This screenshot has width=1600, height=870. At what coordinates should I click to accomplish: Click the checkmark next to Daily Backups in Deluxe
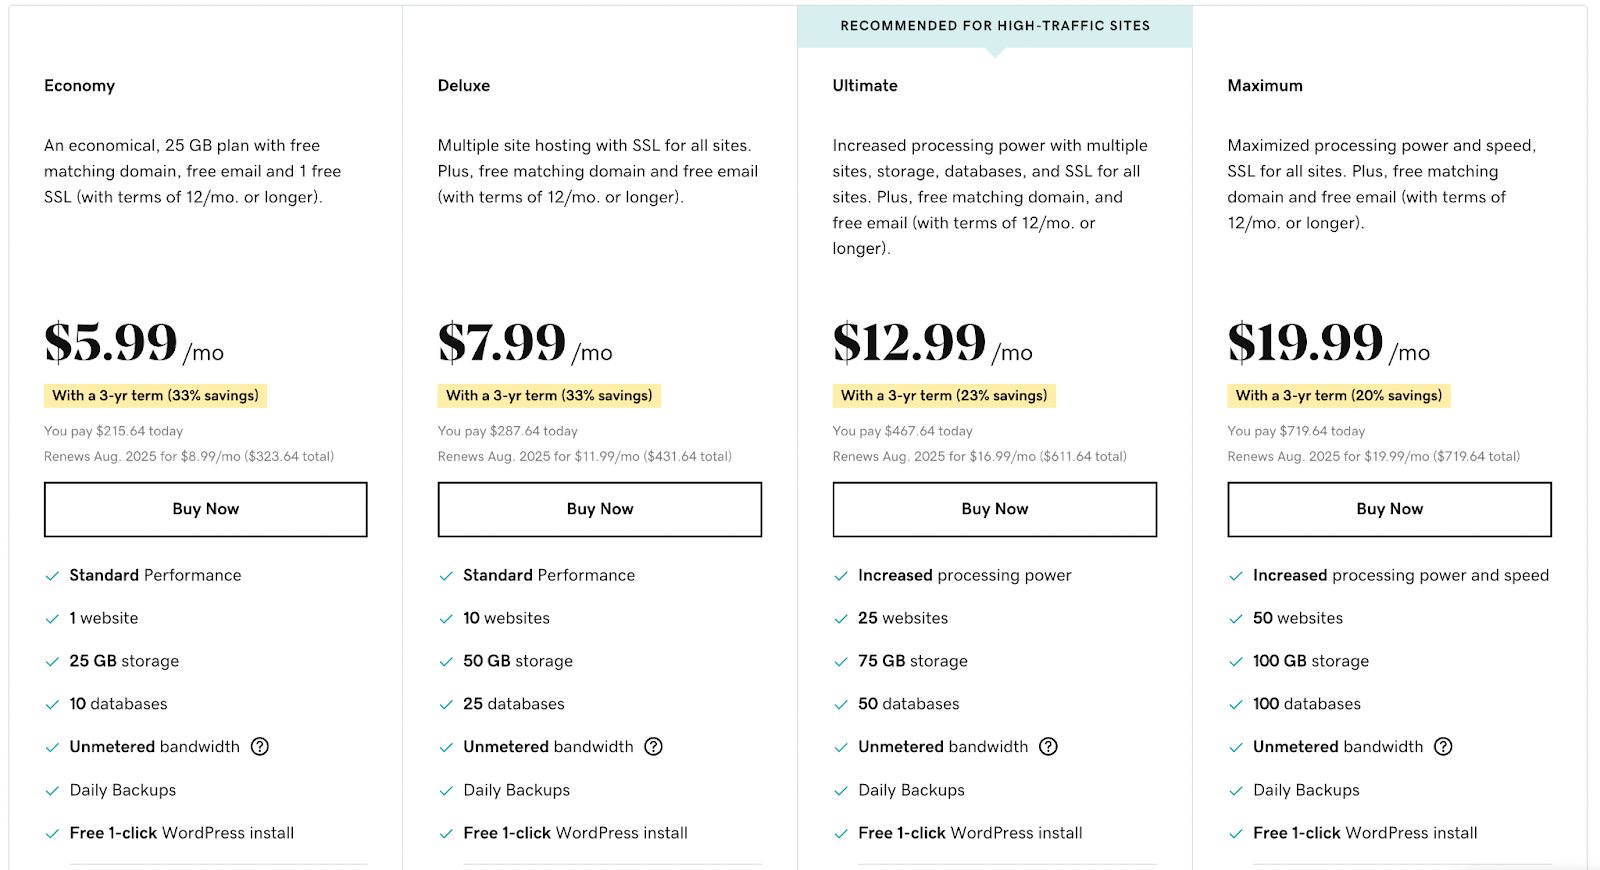pos(445,790)
